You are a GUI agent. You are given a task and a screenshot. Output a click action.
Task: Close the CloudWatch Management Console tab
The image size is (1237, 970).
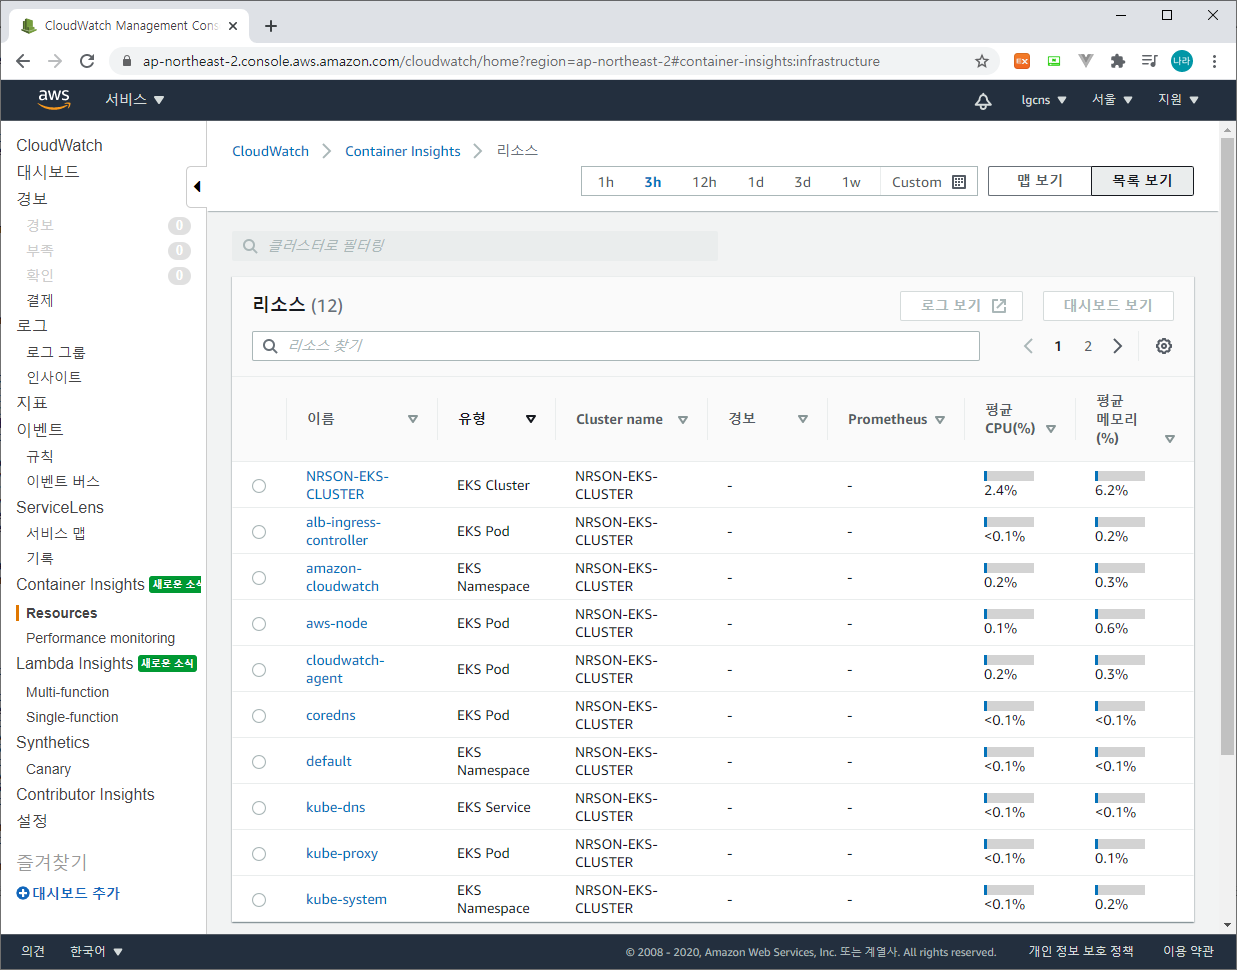coord(233,26)
